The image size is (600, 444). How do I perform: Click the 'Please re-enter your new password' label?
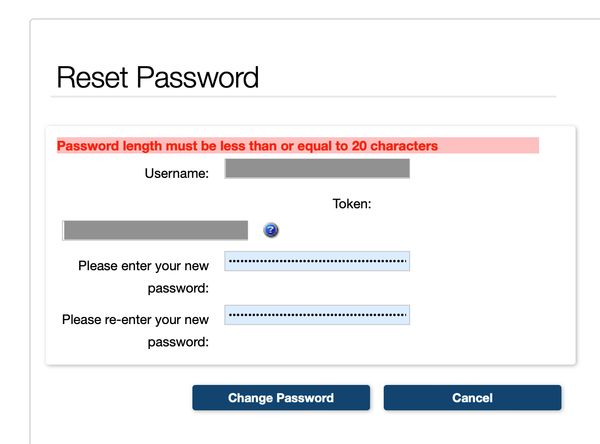point(135,331)
